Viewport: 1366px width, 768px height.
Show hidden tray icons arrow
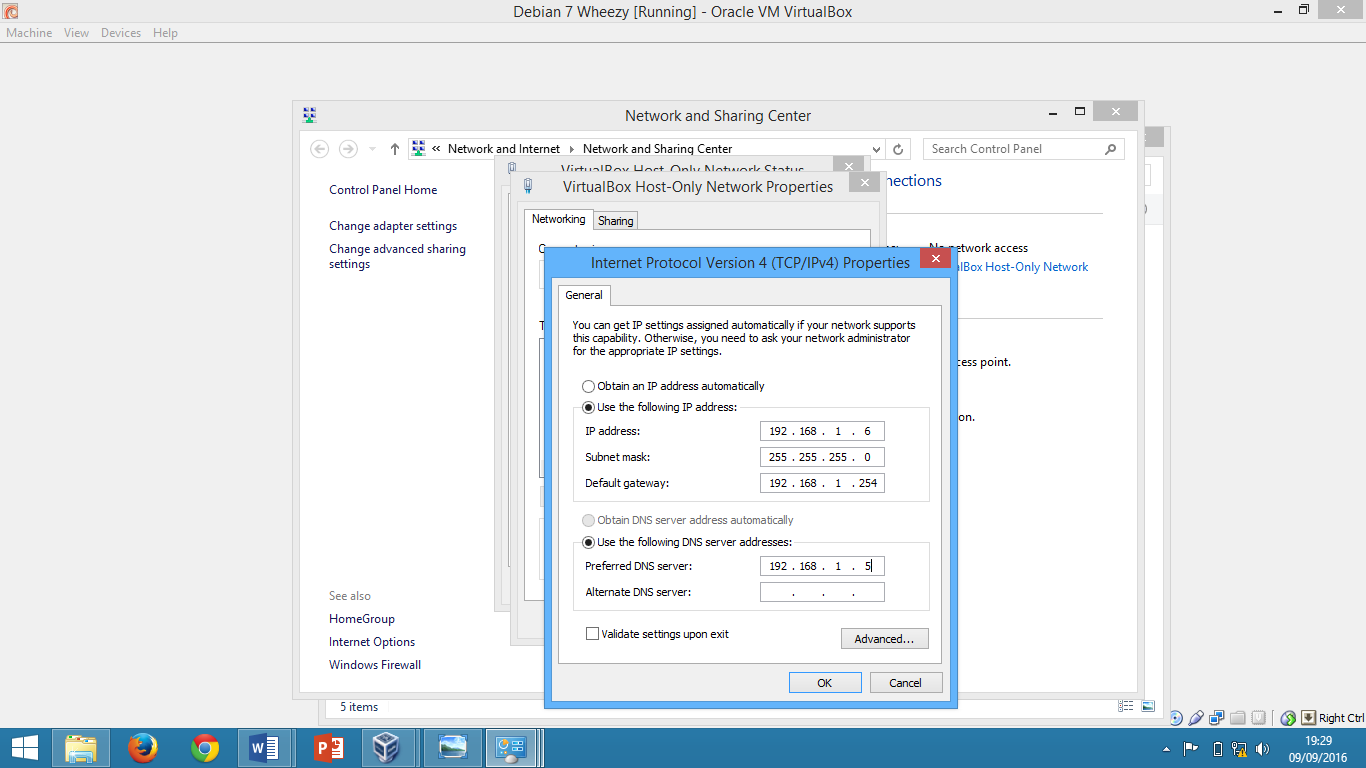pos(1166,748)
